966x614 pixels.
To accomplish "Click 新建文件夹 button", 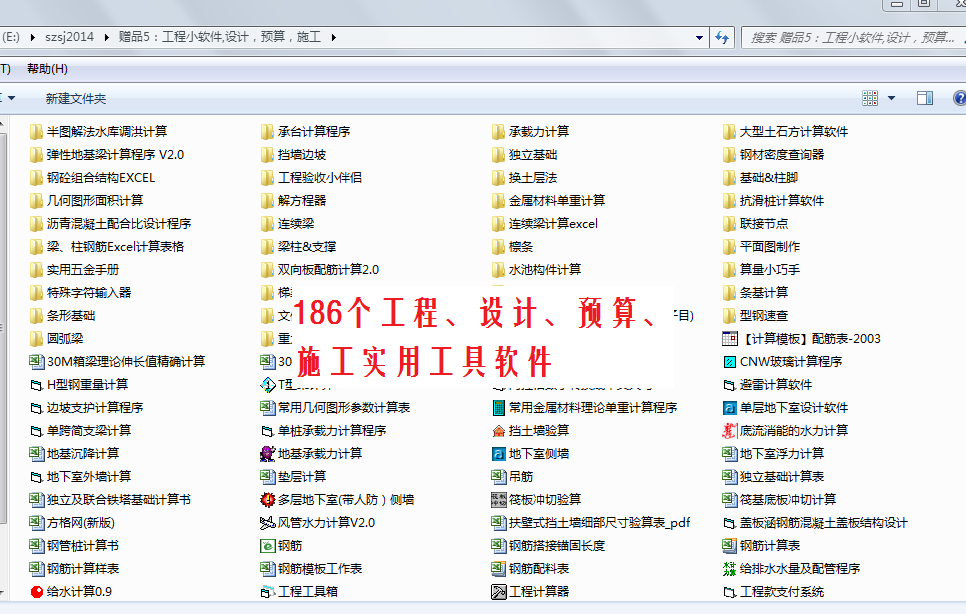I will (75, 99).
